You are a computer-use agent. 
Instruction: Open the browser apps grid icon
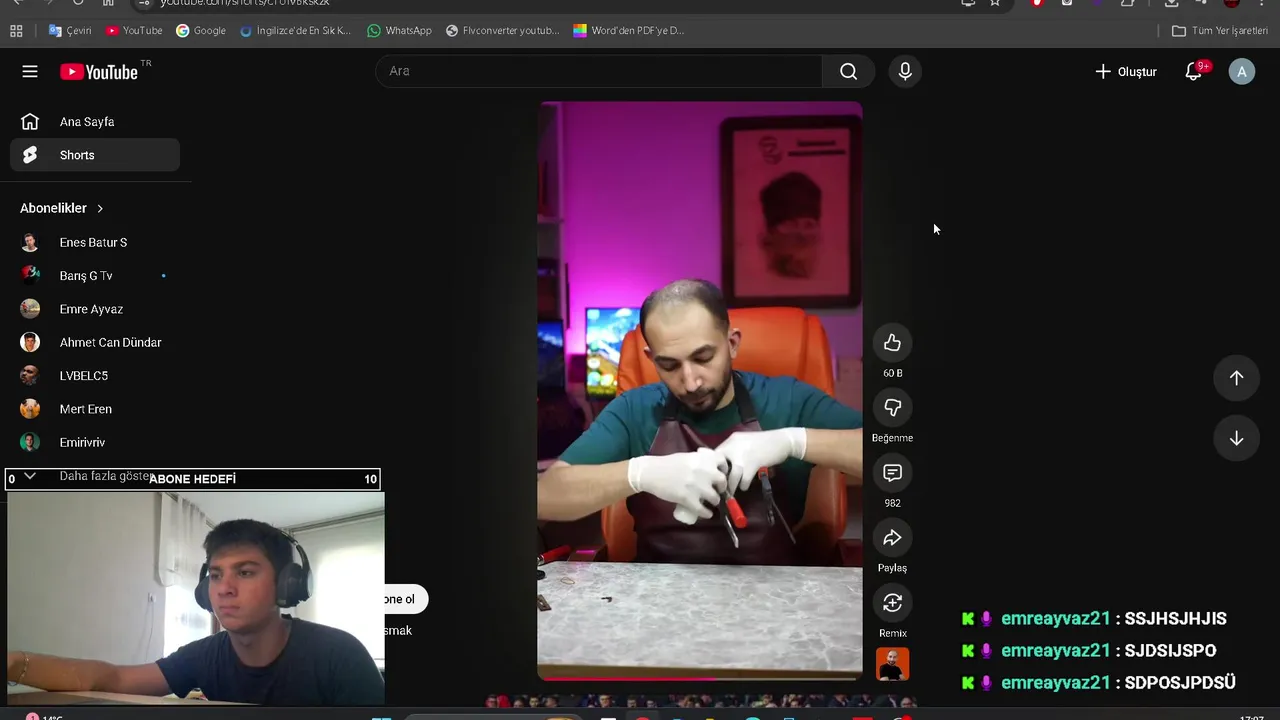16,30
